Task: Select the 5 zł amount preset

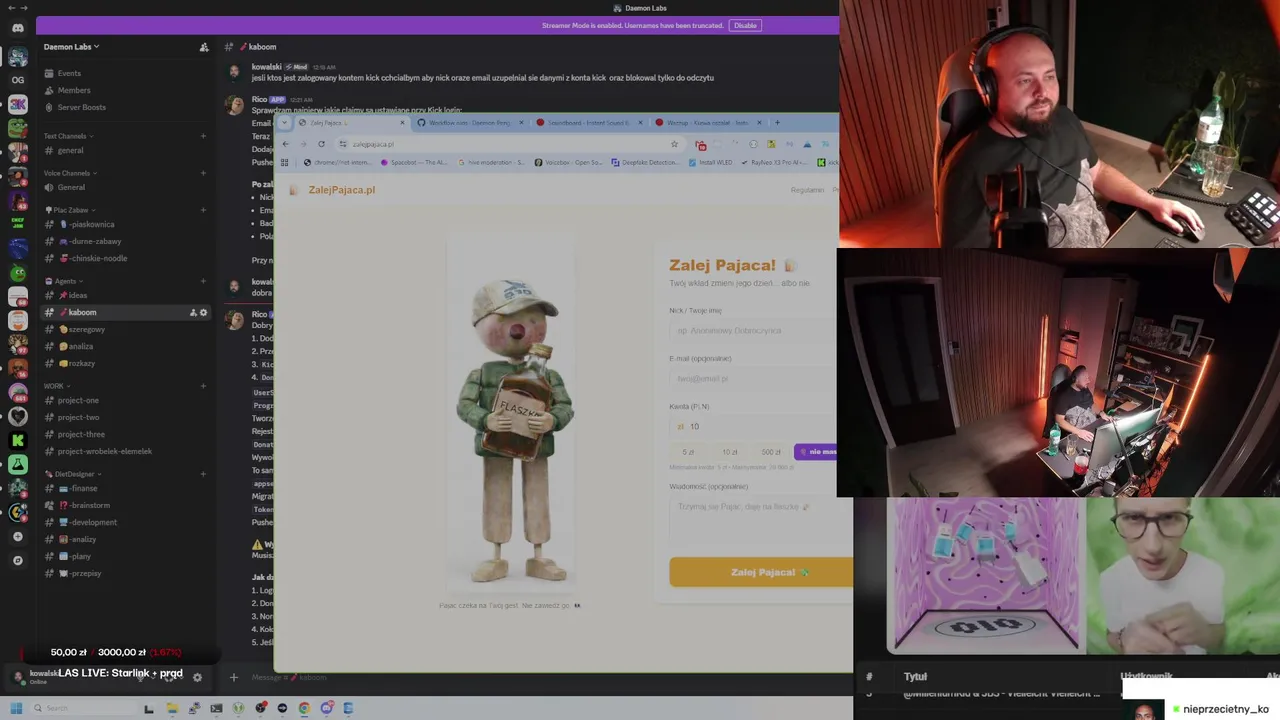Action: (688, 452)
